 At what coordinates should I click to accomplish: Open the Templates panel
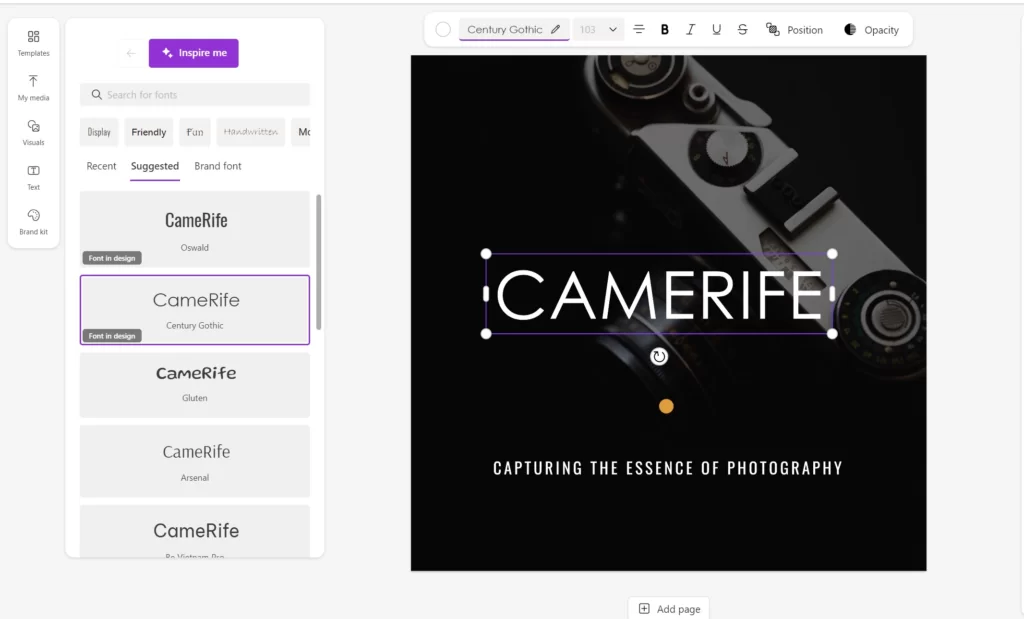[33, 43]
